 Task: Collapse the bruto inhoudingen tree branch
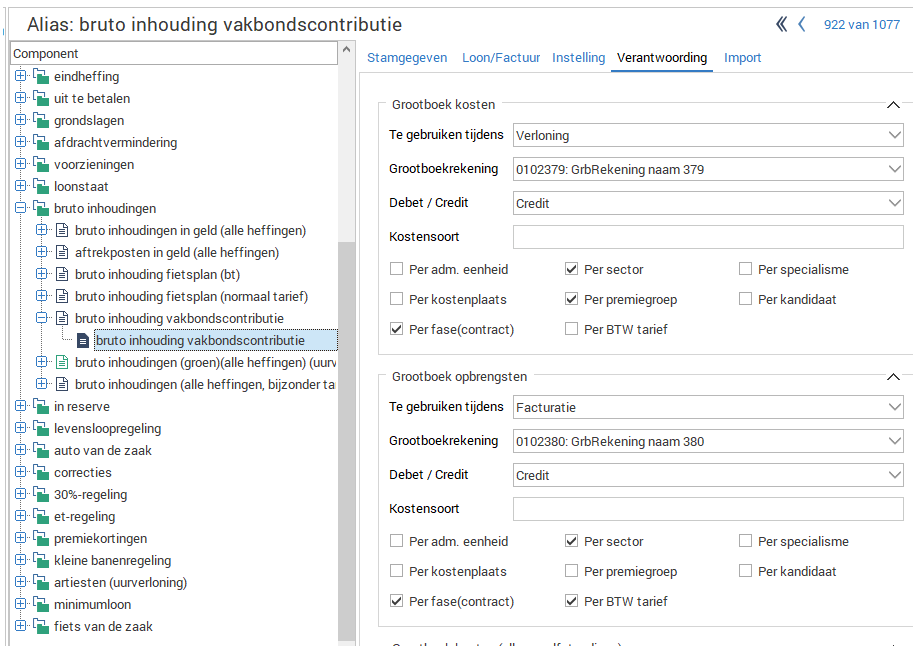[20, 208]
